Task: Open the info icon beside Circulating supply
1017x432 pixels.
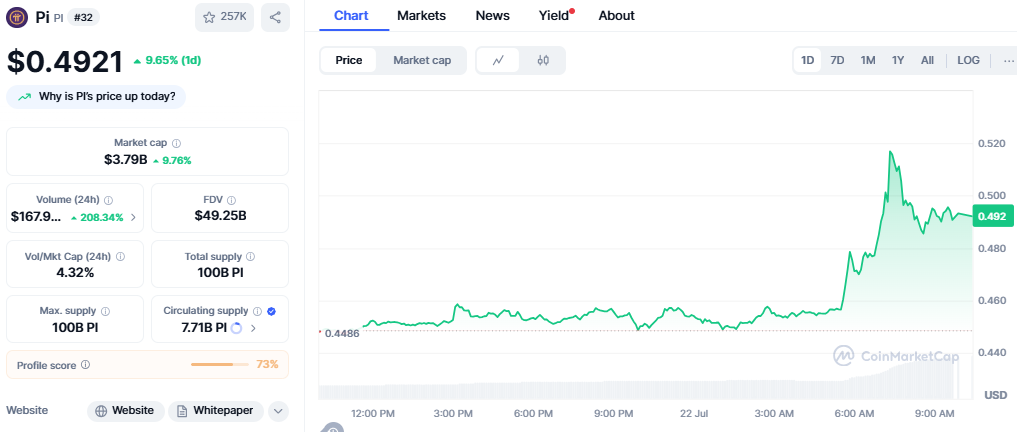Action: 257,311
